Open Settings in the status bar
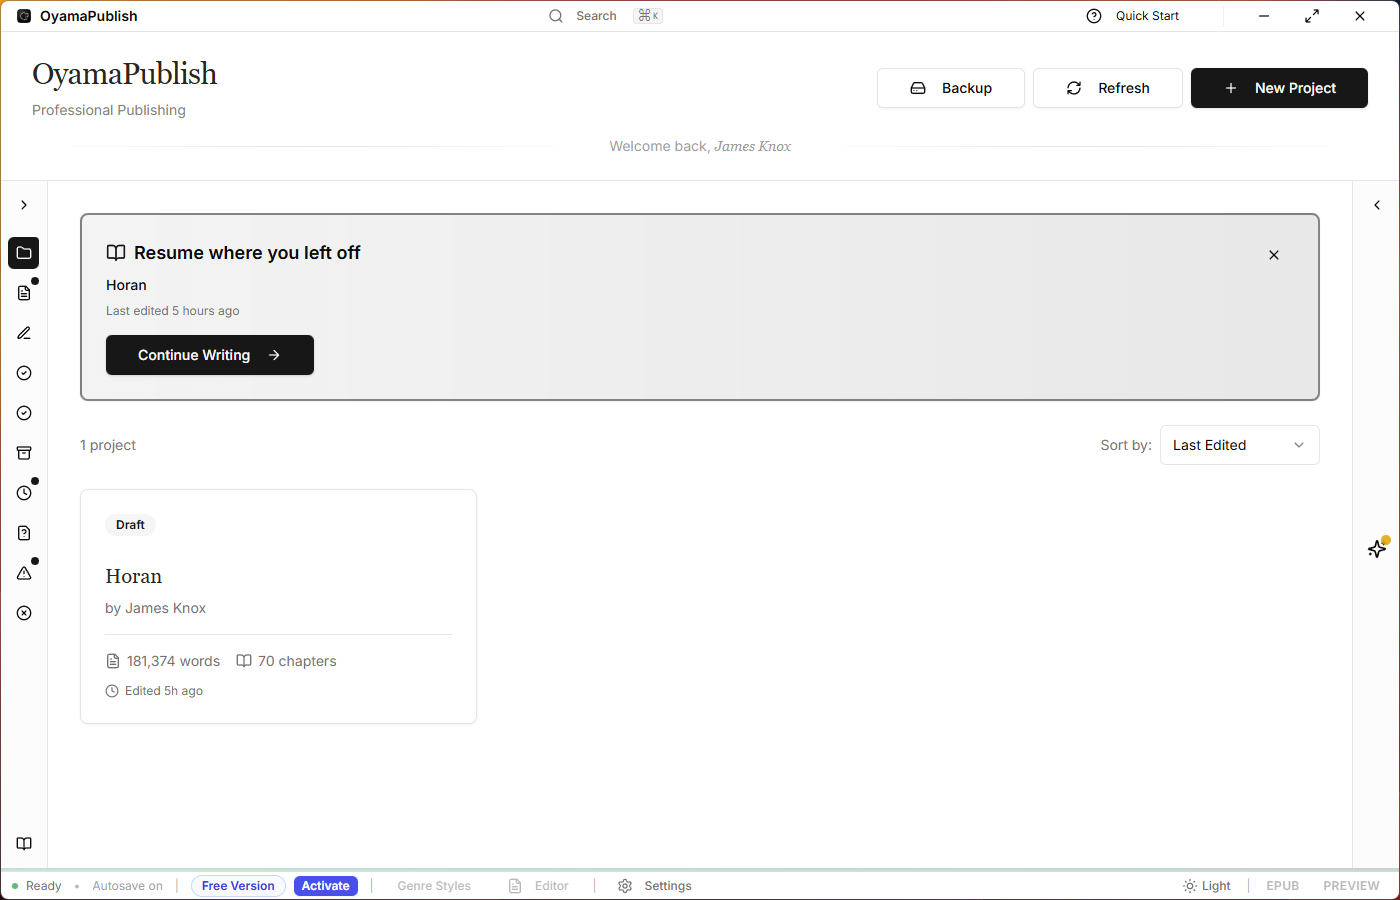Screen dimensions: 1400x900 click(x=655, y=886)
